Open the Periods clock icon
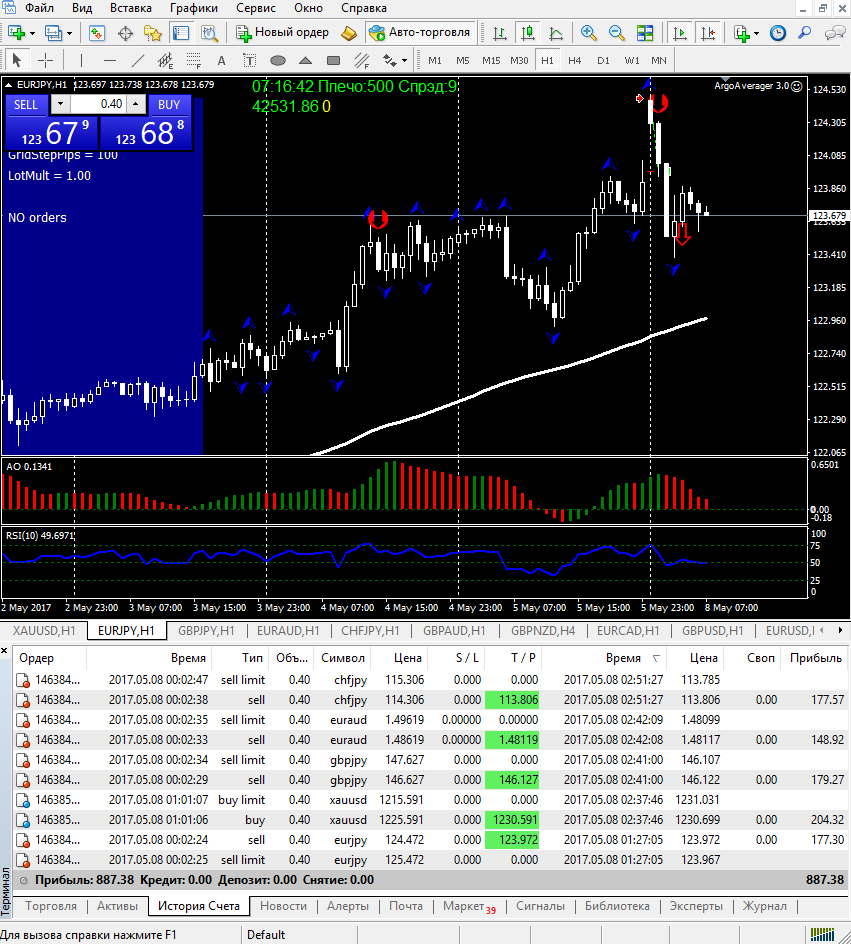Screen dimensions: 851x944 [x=778, y=33]
